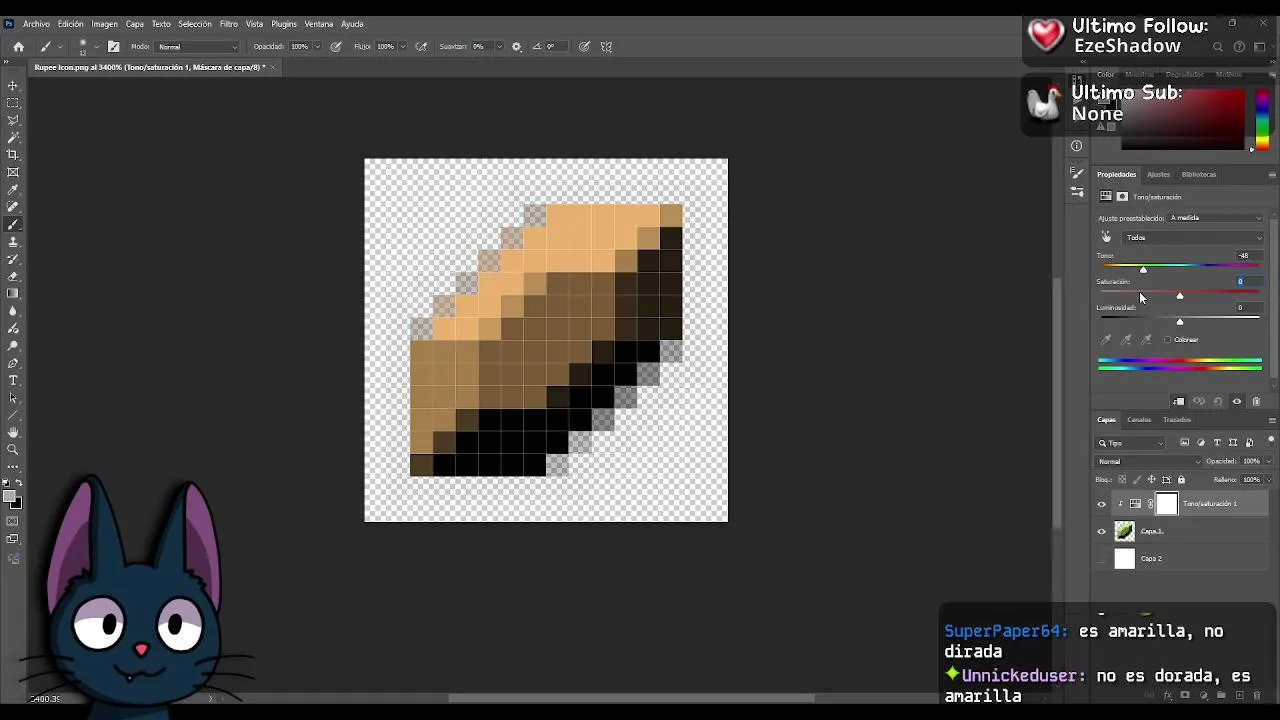The height and width of the screenshot is (720, 1280).
Task: Hide the Tono/saturación 1 layer
Action: coord(1102,504)
